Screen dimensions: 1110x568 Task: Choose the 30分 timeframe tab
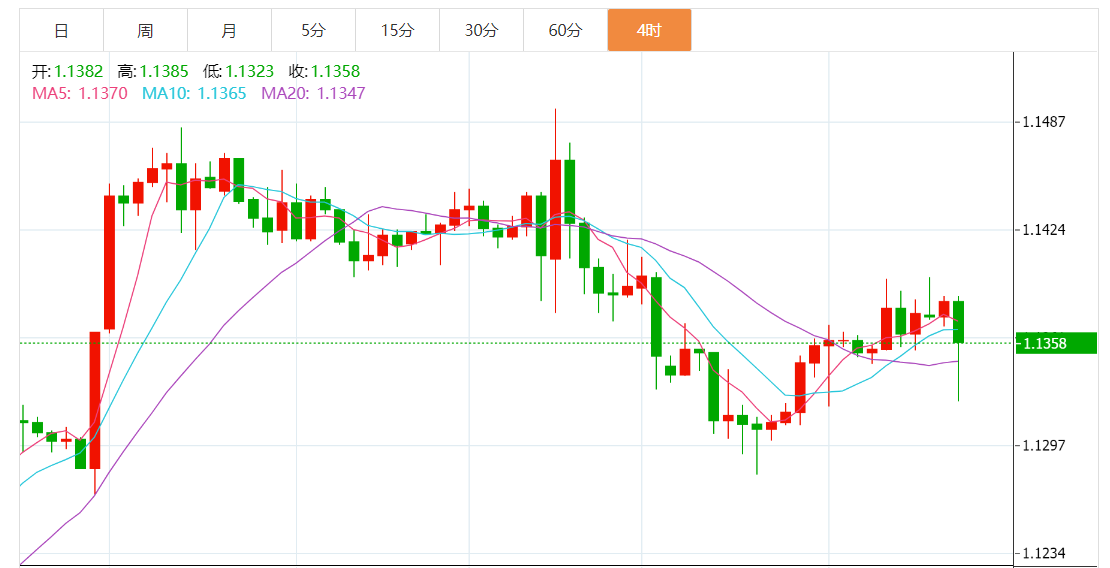(481, 30)
